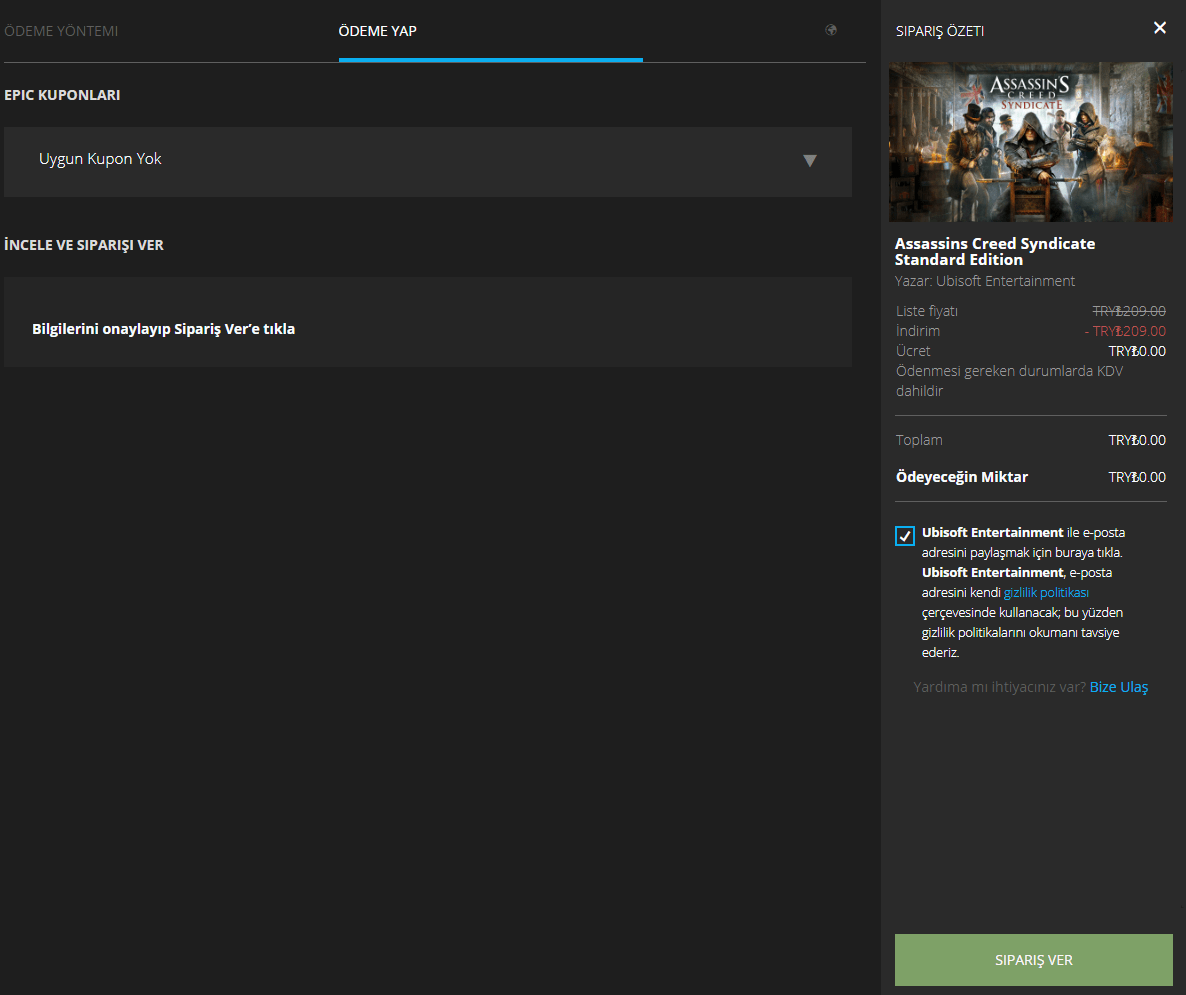This screenshot has width=1186, height=995.
Task: Click the Assassin's Creed Syndicate cover image
Action: coord(1030,142)
